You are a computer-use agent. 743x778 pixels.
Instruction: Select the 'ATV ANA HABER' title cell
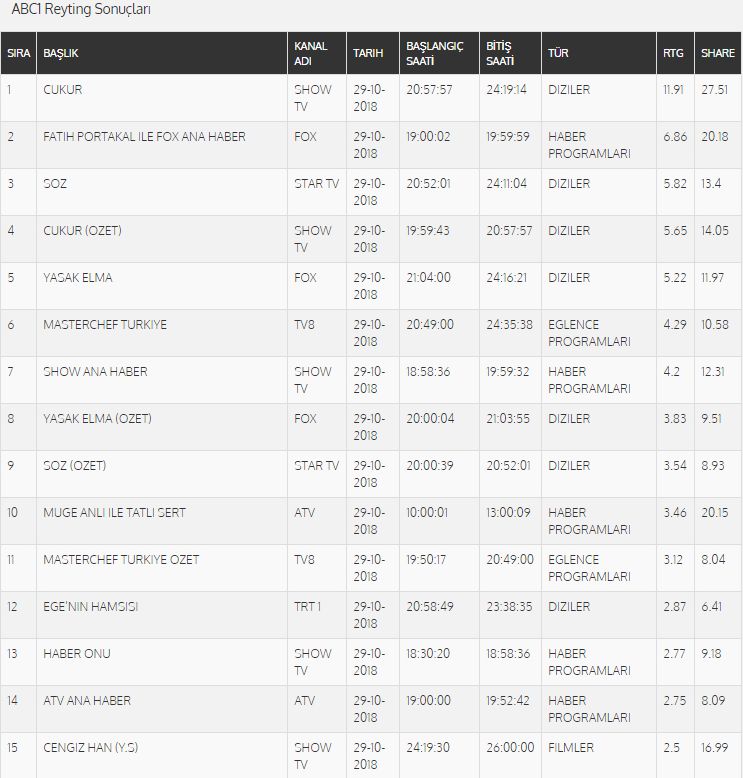point(87,701)
